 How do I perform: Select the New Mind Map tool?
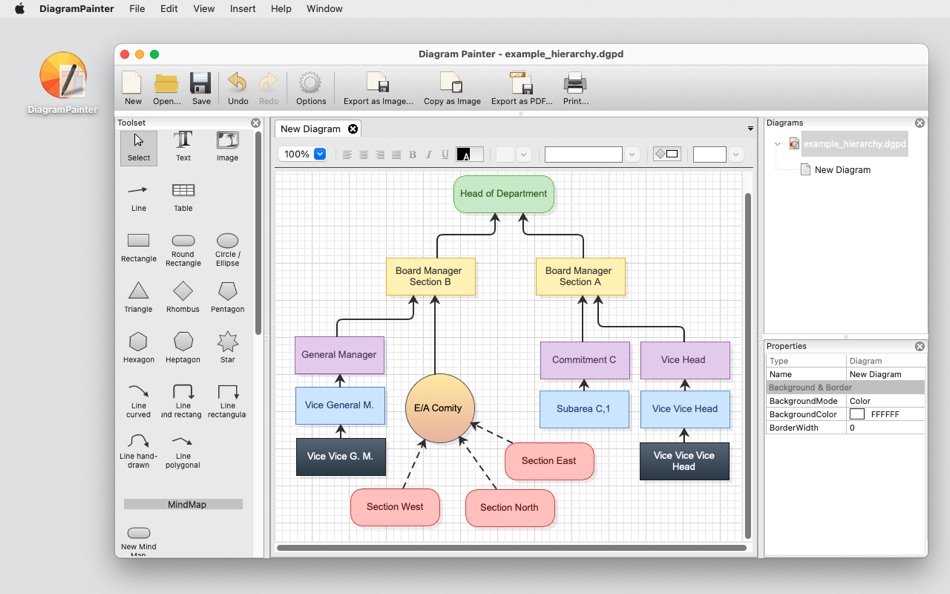[x=138, y=541]
